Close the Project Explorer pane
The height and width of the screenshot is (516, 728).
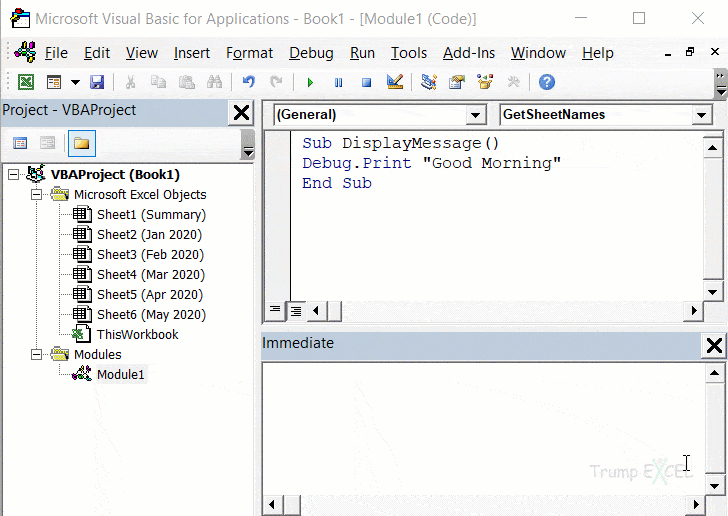click(x=241, y=112)
